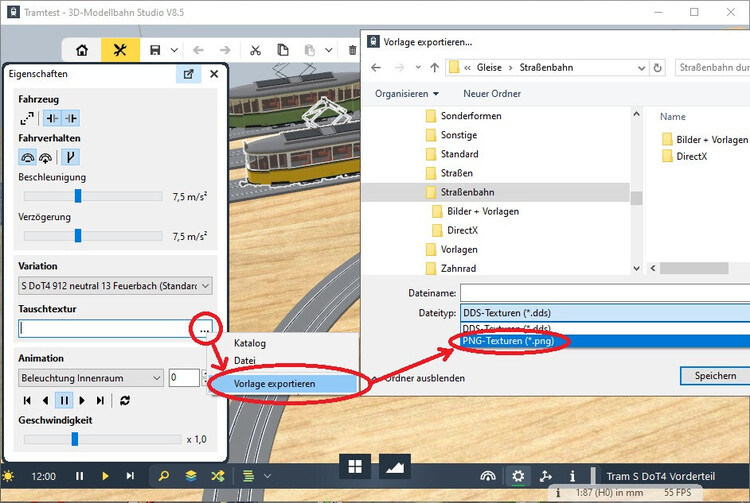Open the Variation dropdown

[115, 286]
